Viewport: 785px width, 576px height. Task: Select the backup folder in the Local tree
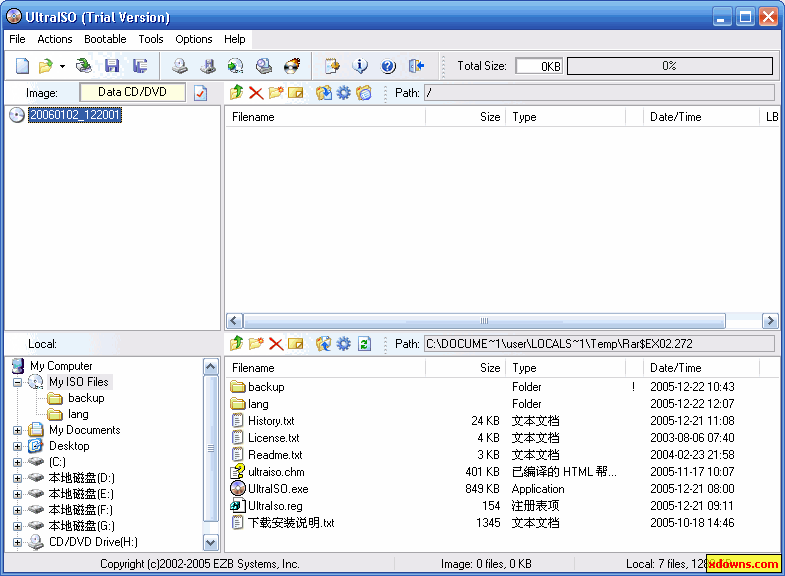tap(86, 398)
